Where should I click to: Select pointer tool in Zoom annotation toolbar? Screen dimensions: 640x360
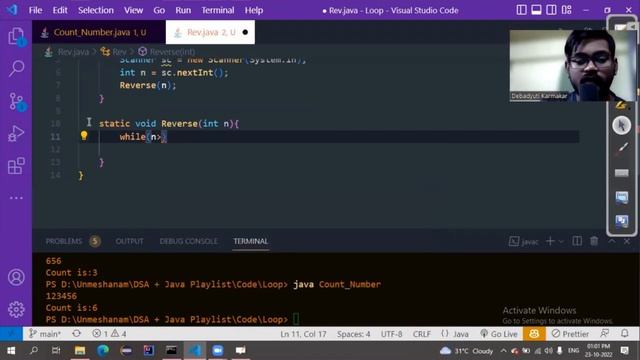coord(621,125)
